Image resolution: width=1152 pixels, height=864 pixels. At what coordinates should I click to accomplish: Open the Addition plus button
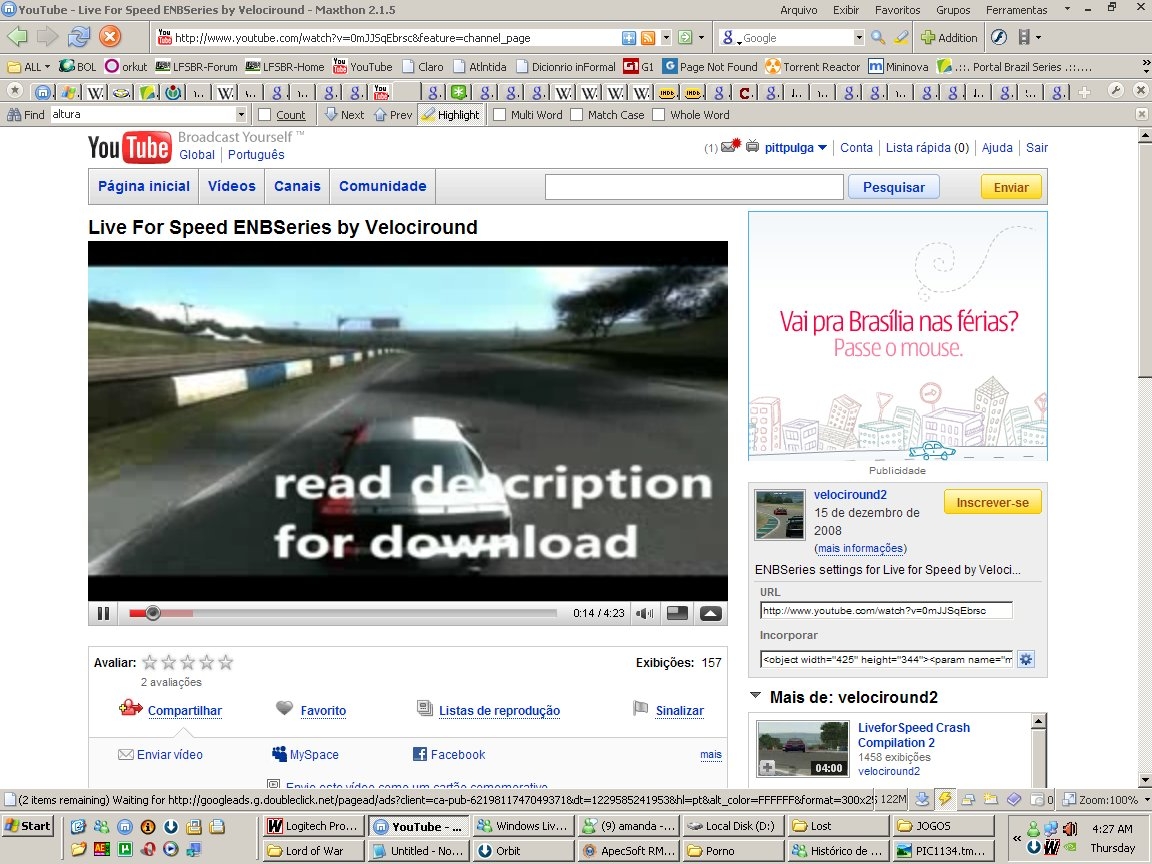tap(948, 37)
